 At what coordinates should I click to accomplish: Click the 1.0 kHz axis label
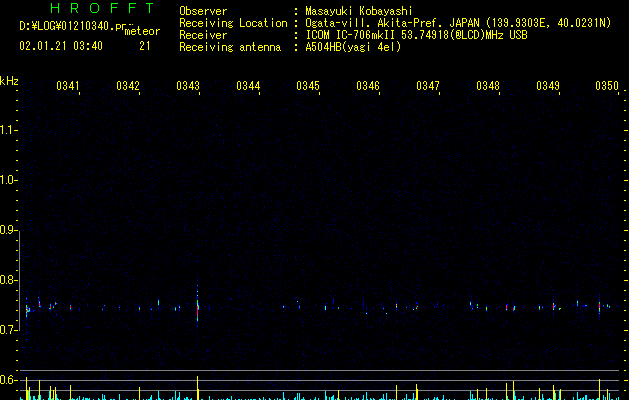coord(9,180)
